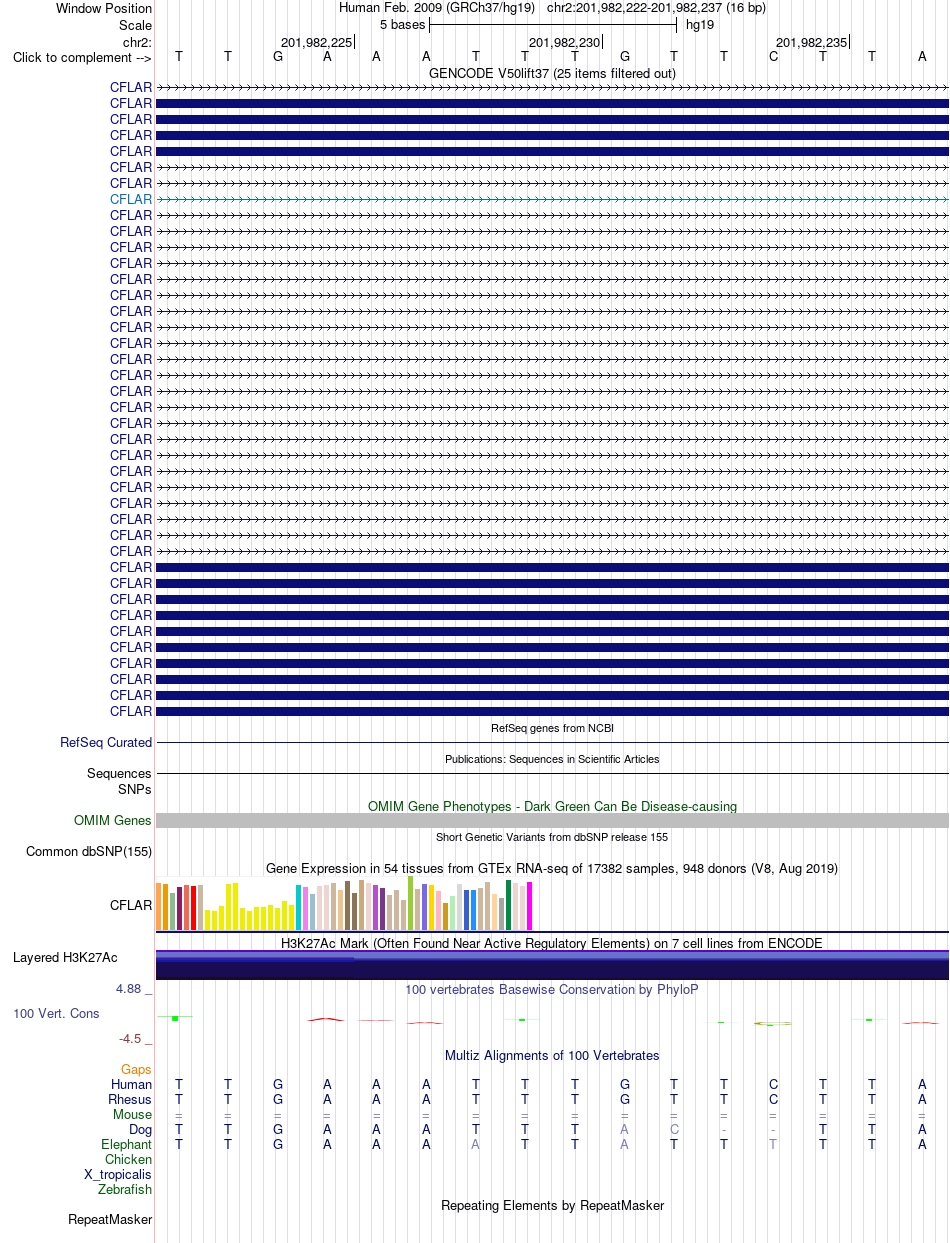Screen dimensions: 950x1243
Task: Click the light-blue highlighted CFLAR transcript label
Action: (x=131, y=199)
